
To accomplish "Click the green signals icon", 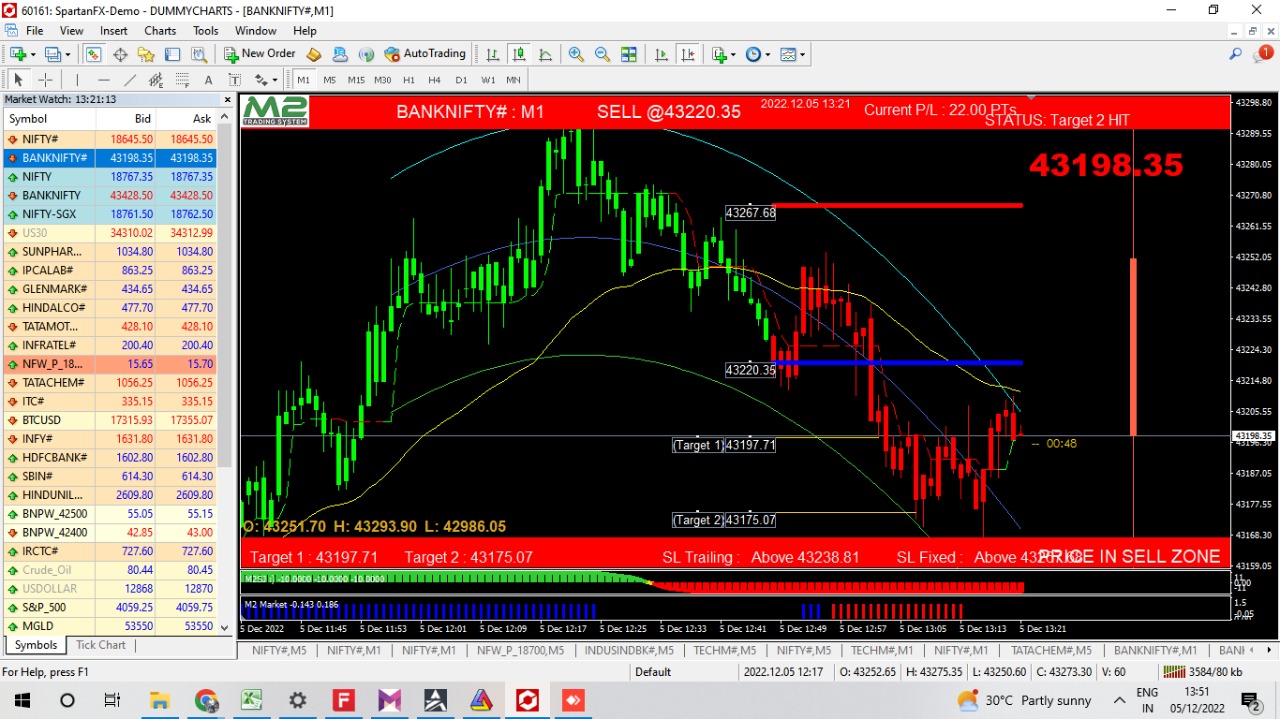I will 366,54.
